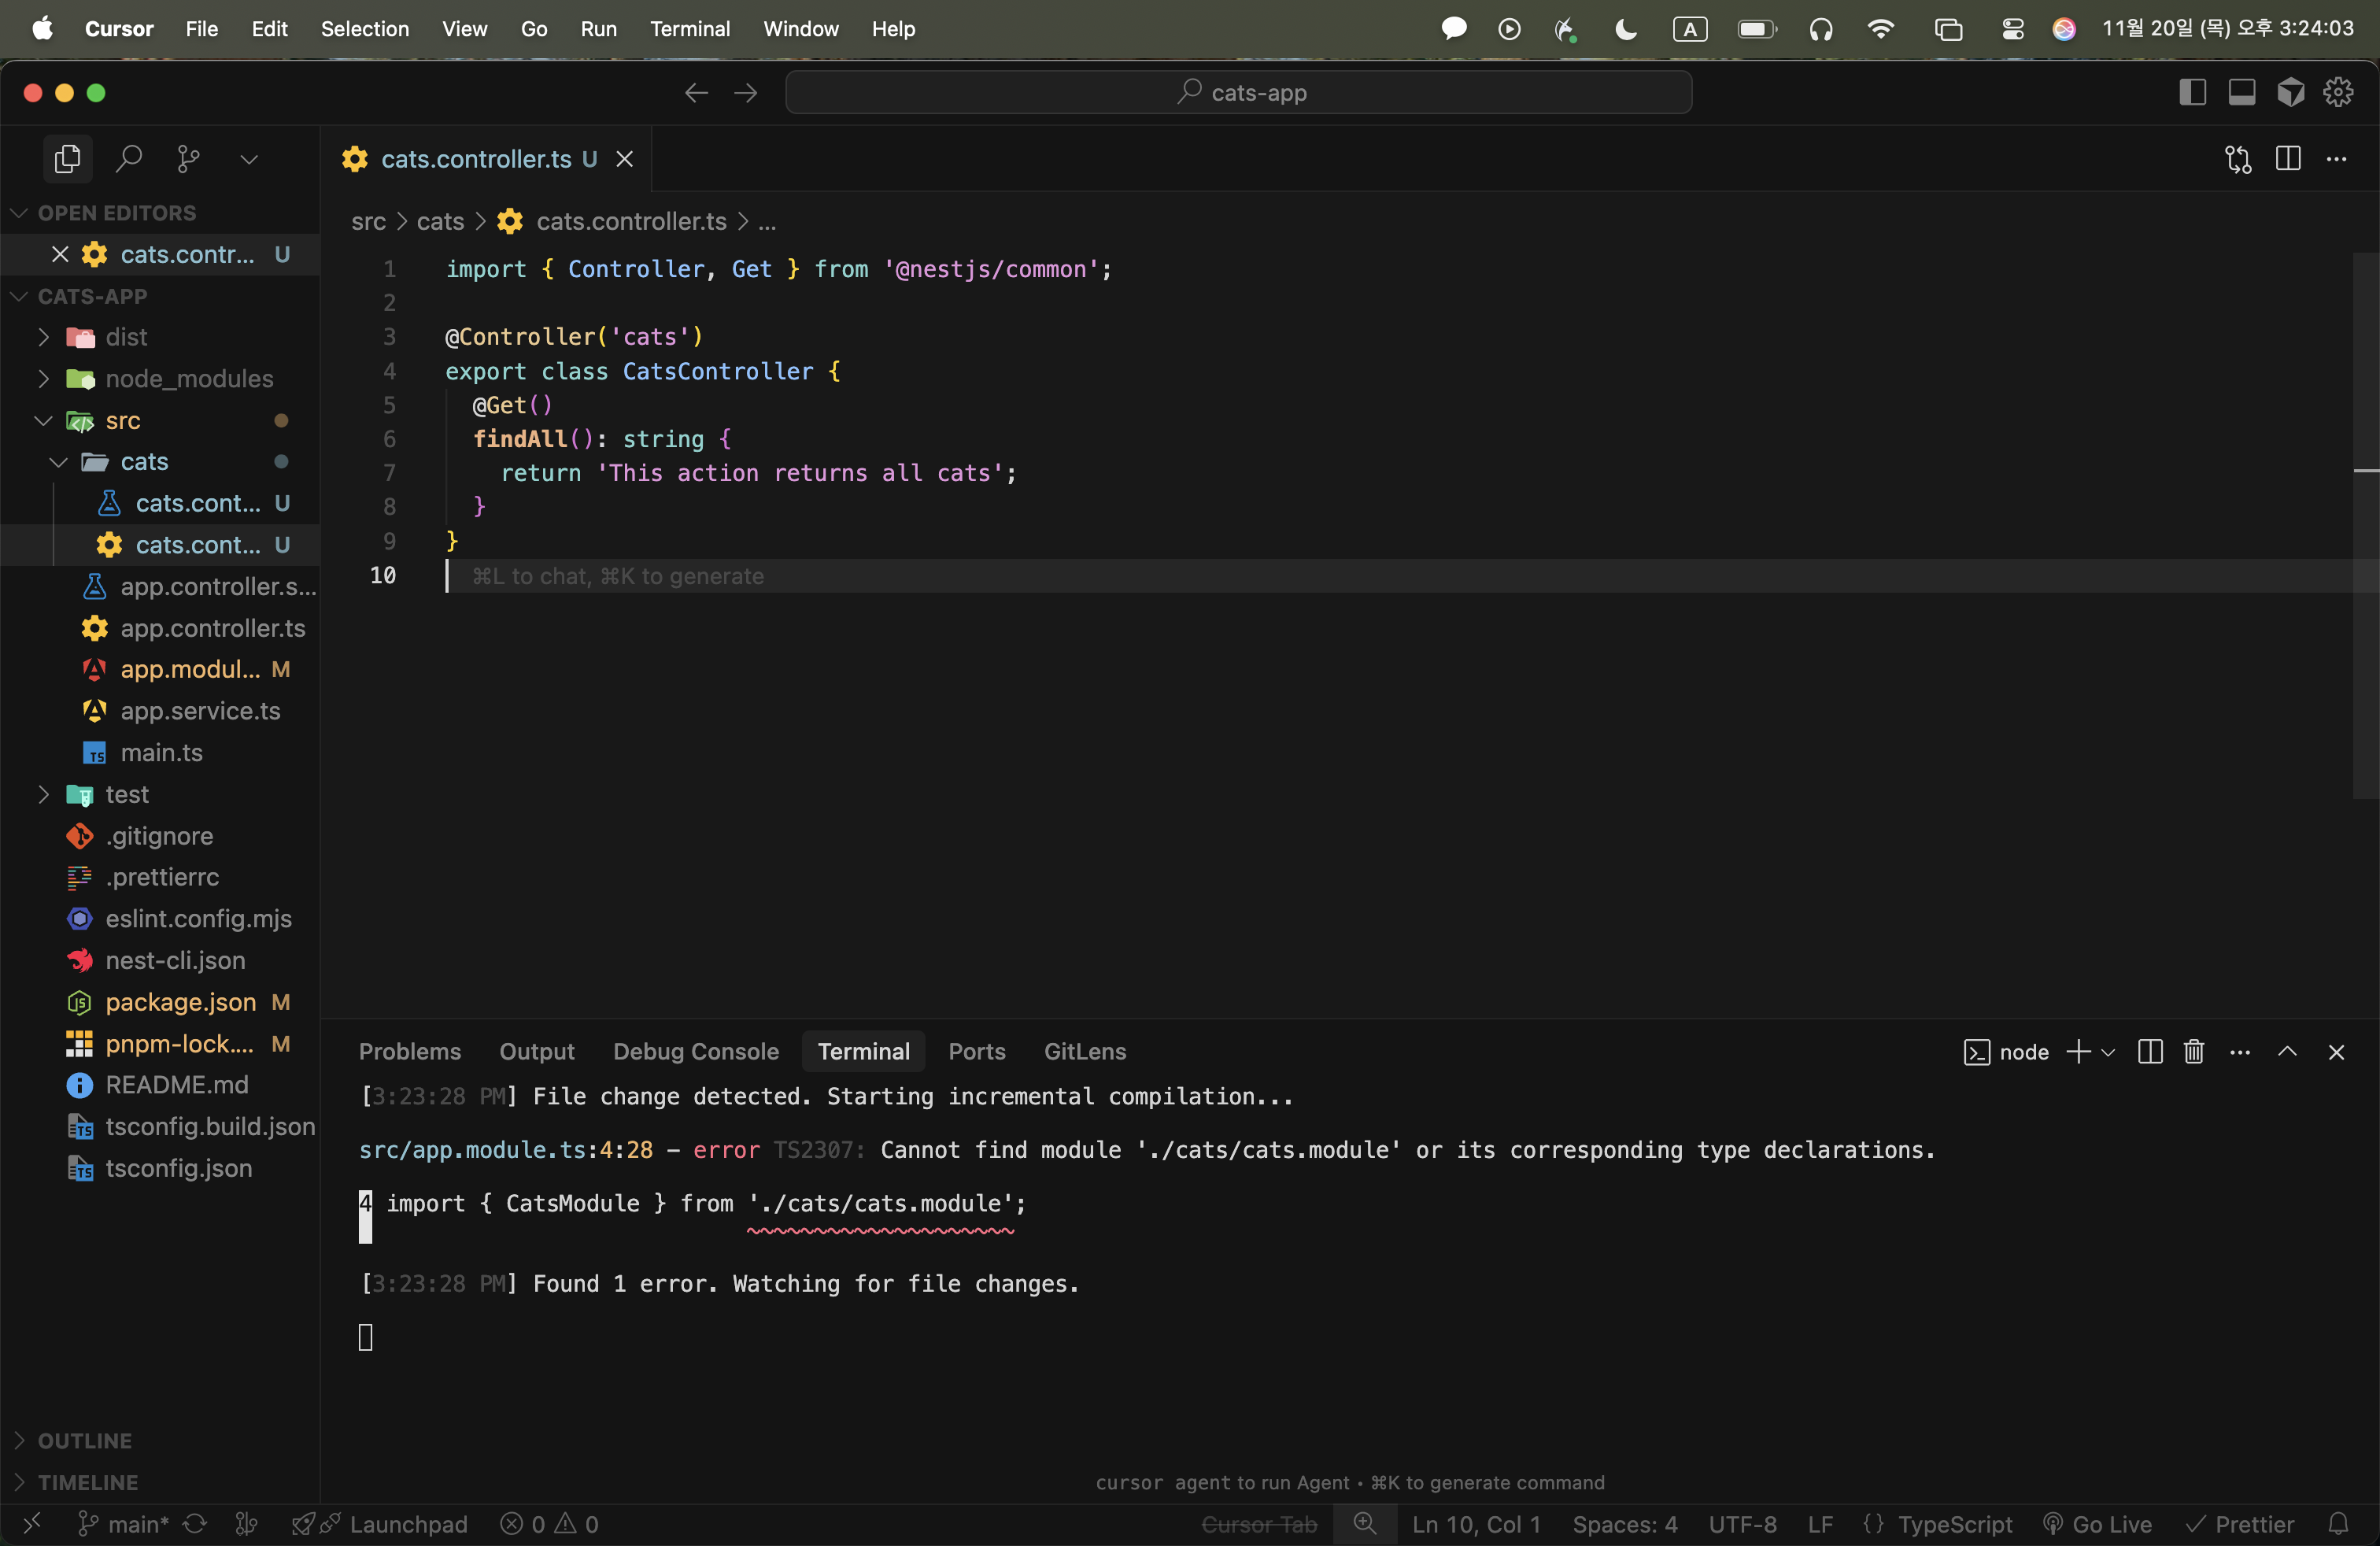Open settings gear in title bar
2380x1546 pixels.
2338,92
